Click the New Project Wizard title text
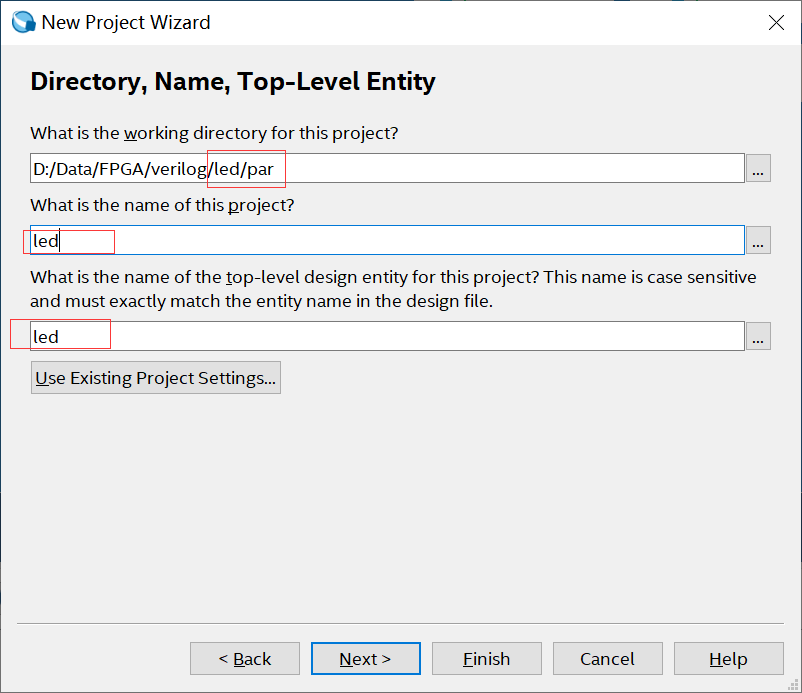 pos(126,22)
